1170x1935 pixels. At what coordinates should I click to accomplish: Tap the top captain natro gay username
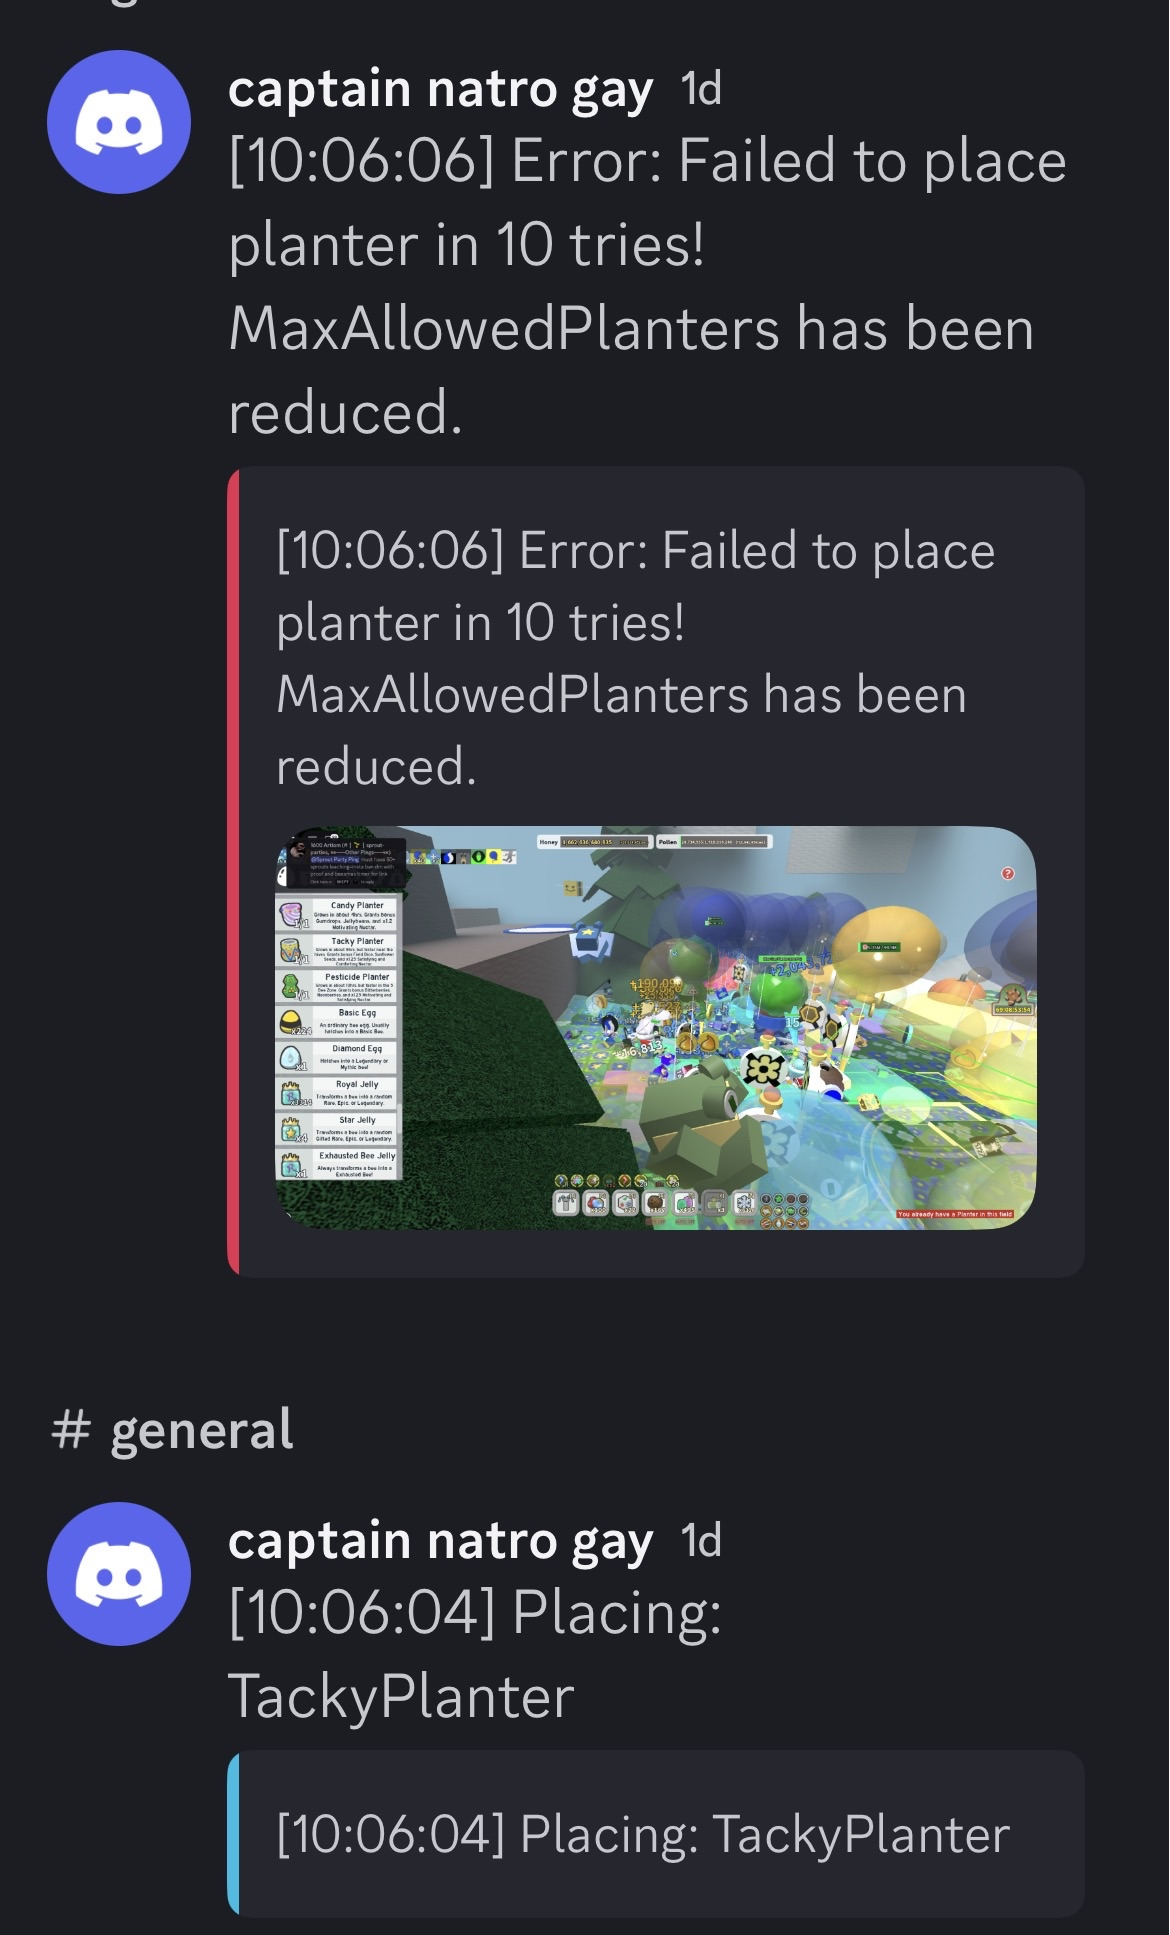click(x=440, y=90)
